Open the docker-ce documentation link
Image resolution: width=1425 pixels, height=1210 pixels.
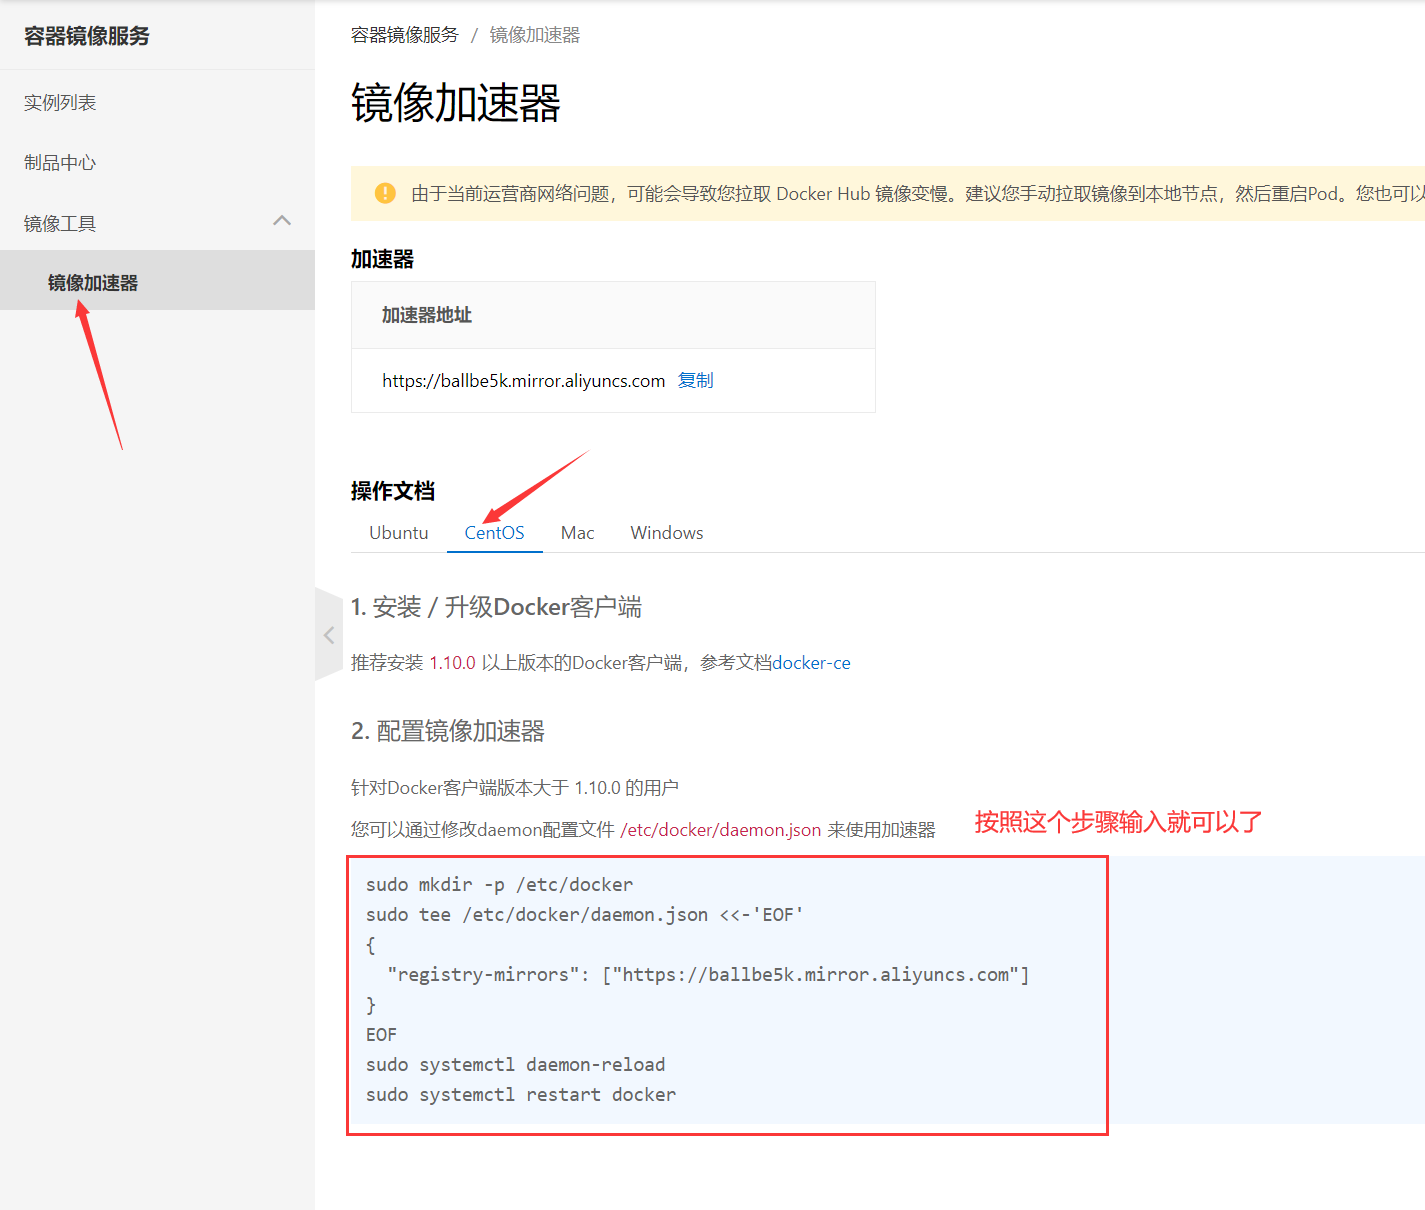pos(812,663)
